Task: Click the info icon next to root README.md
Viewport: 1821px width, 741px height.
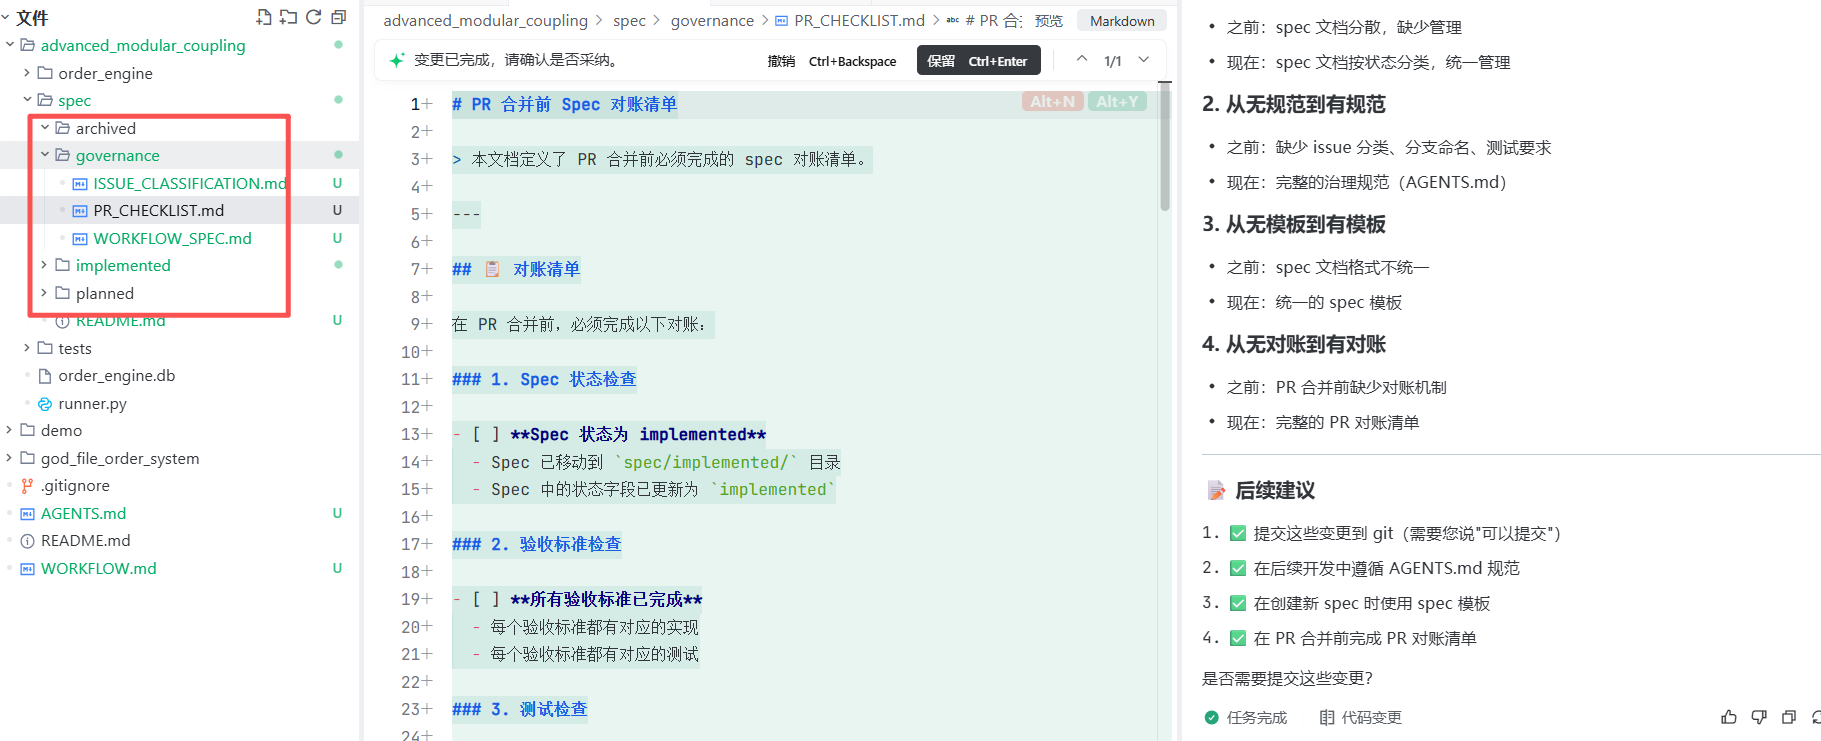Action: (28, 541)
